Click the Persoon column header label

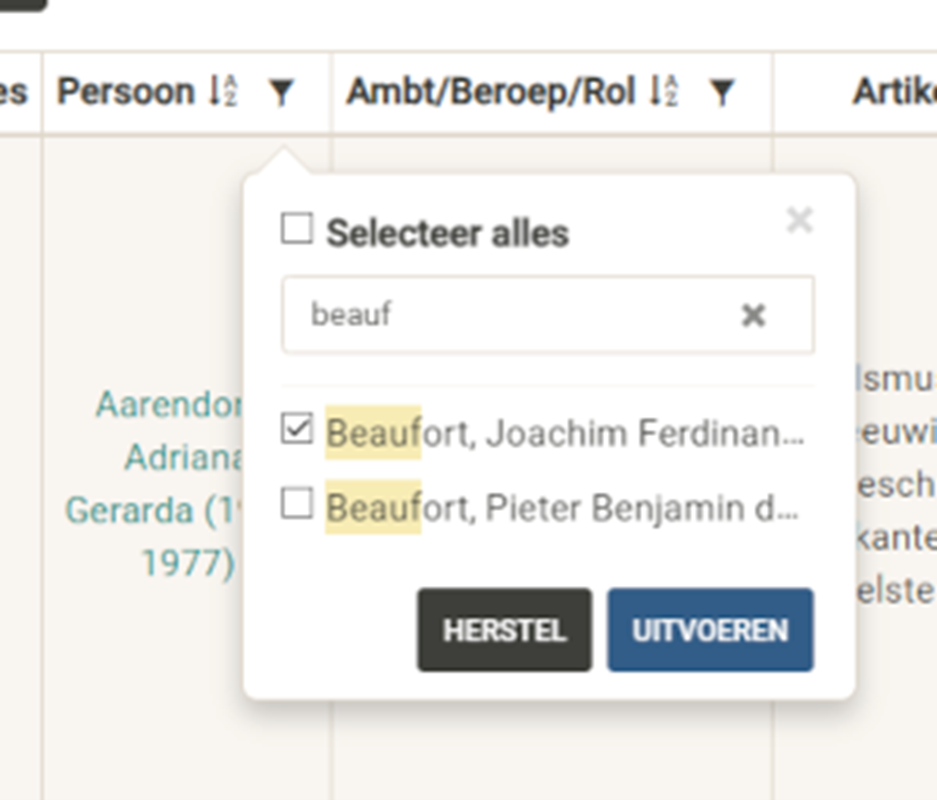125,92
